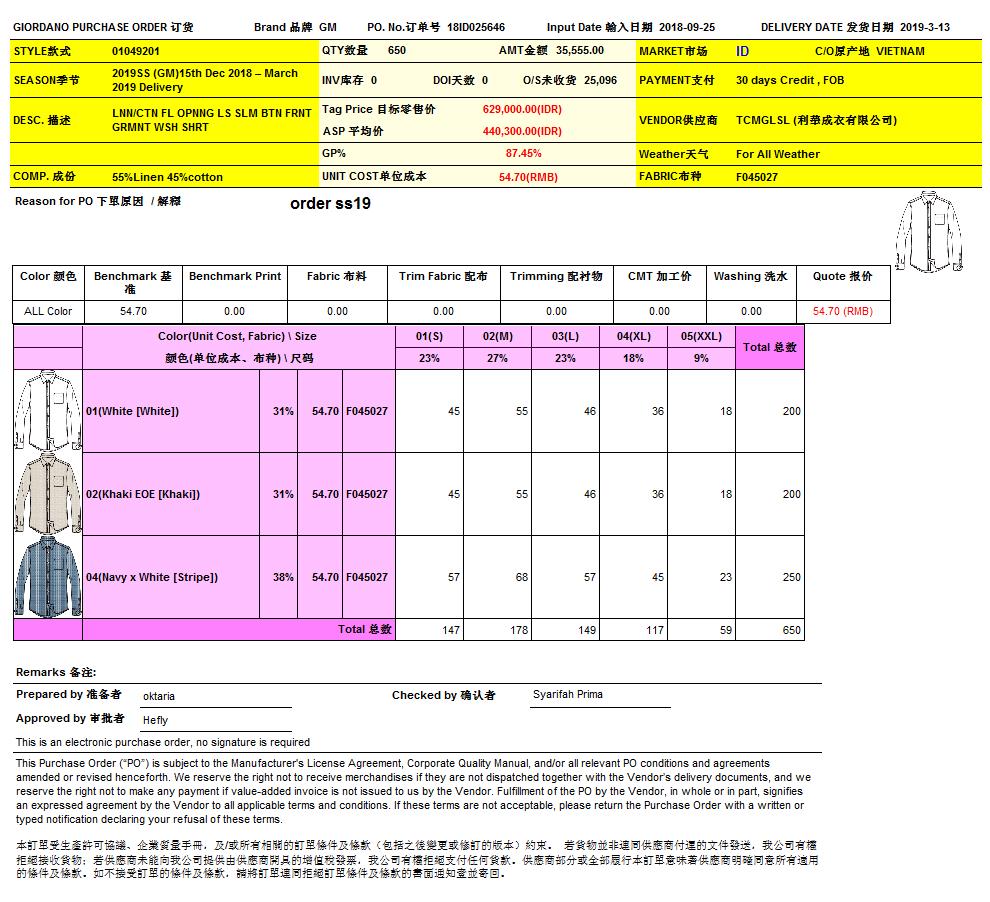Select the 05(XXL) size column header

[x=701, y=337]
